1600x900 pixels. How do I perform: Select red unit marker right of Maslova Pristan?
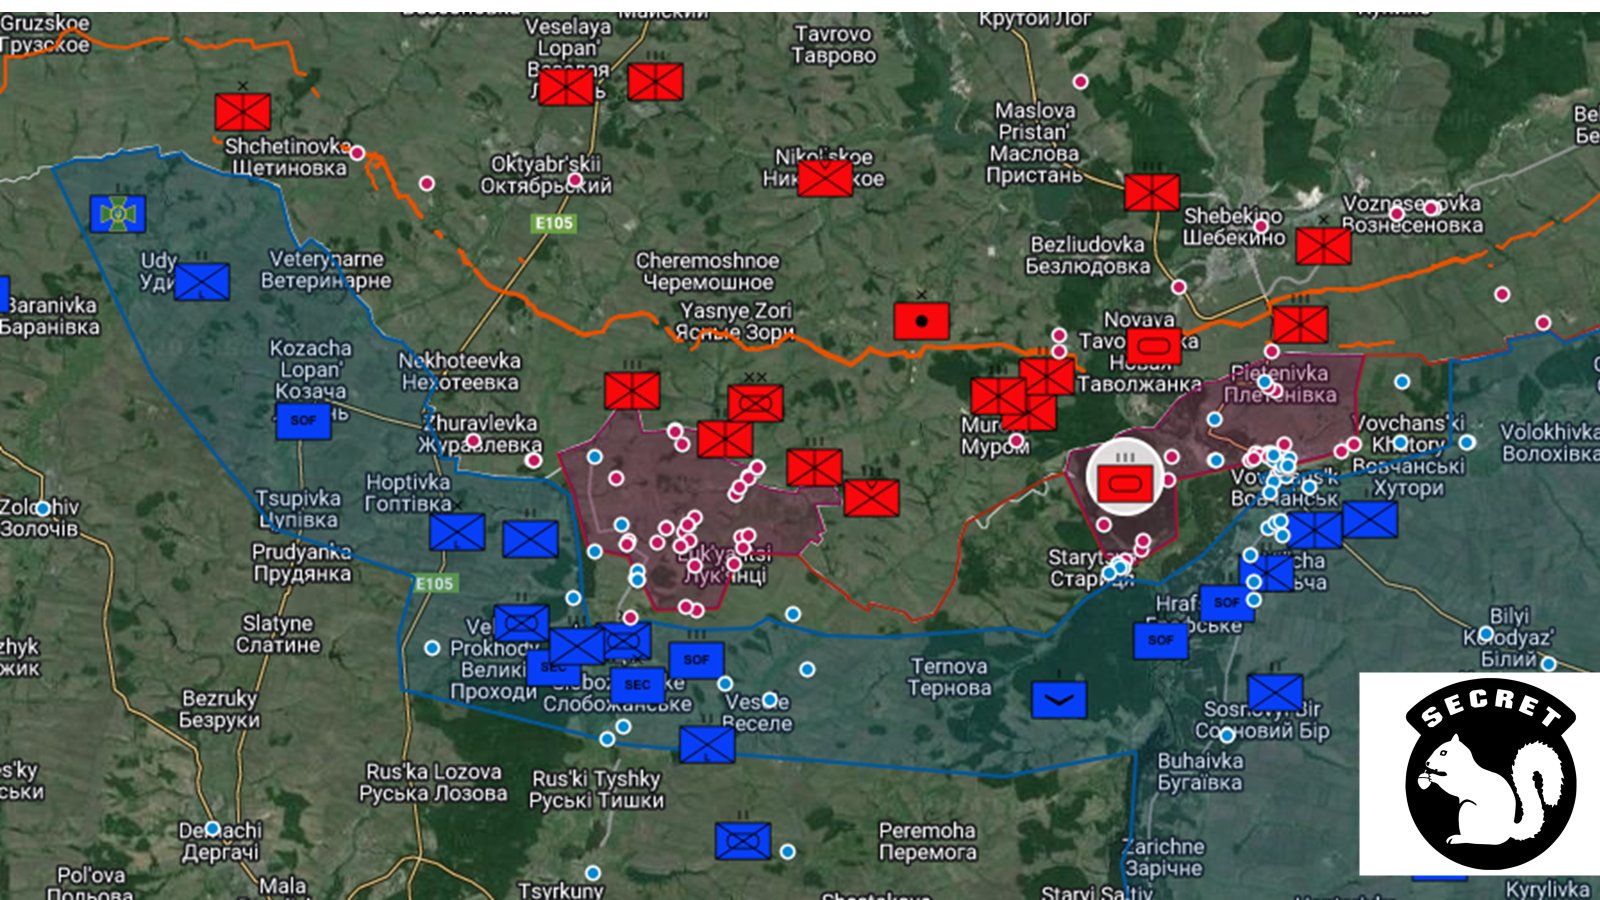[x=1152, y=192]
